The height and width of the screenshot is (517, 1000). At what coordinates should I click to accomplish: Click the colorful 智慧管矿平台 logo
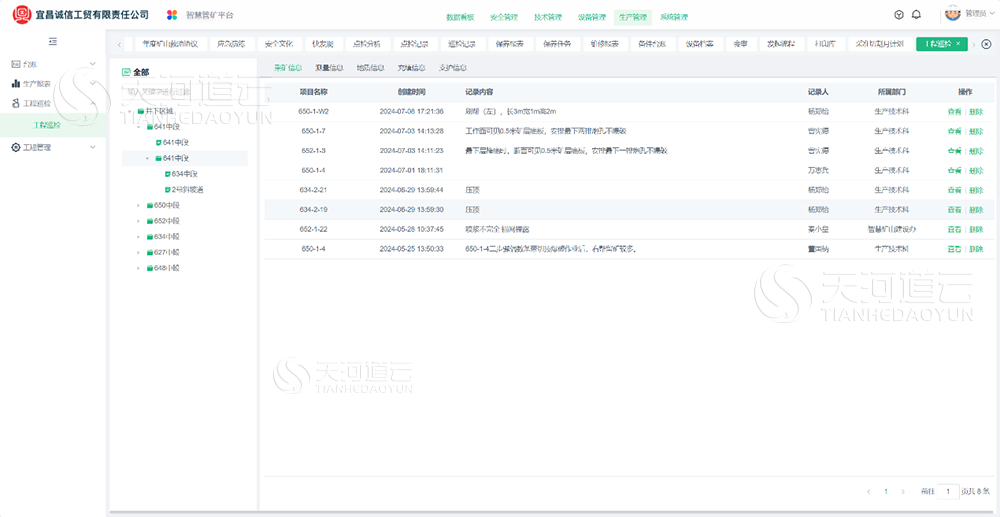point(172,15)
